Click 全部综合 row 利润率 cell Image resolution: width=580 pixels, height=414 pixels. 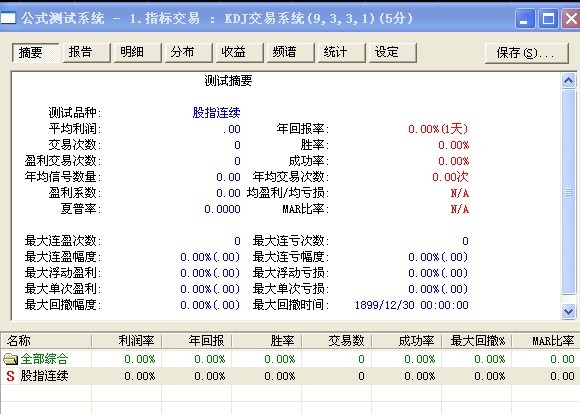127,359
